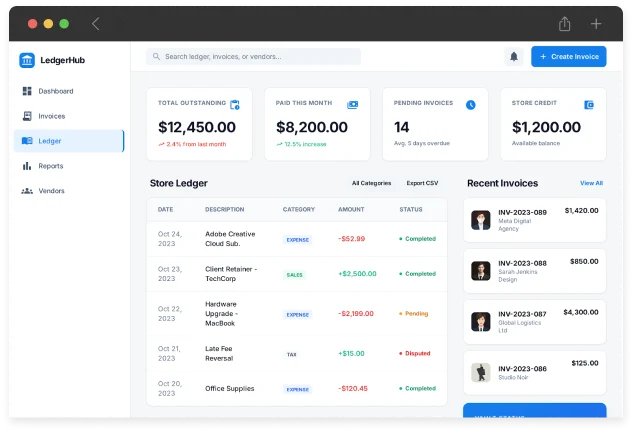Click the Ledger book icon
The height and width of the screenshot is (432, 634).
(27, 141)
